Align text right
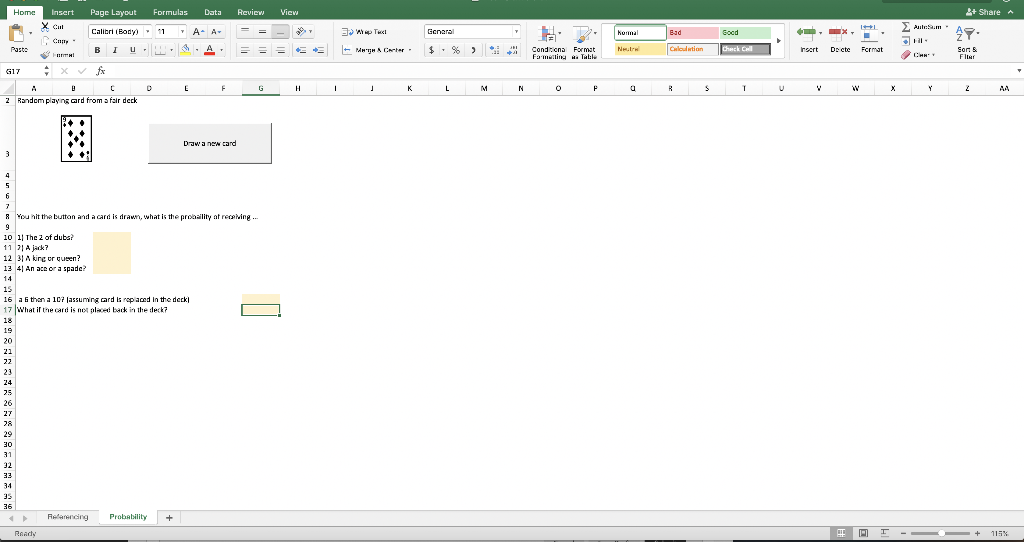 point(280,50)
